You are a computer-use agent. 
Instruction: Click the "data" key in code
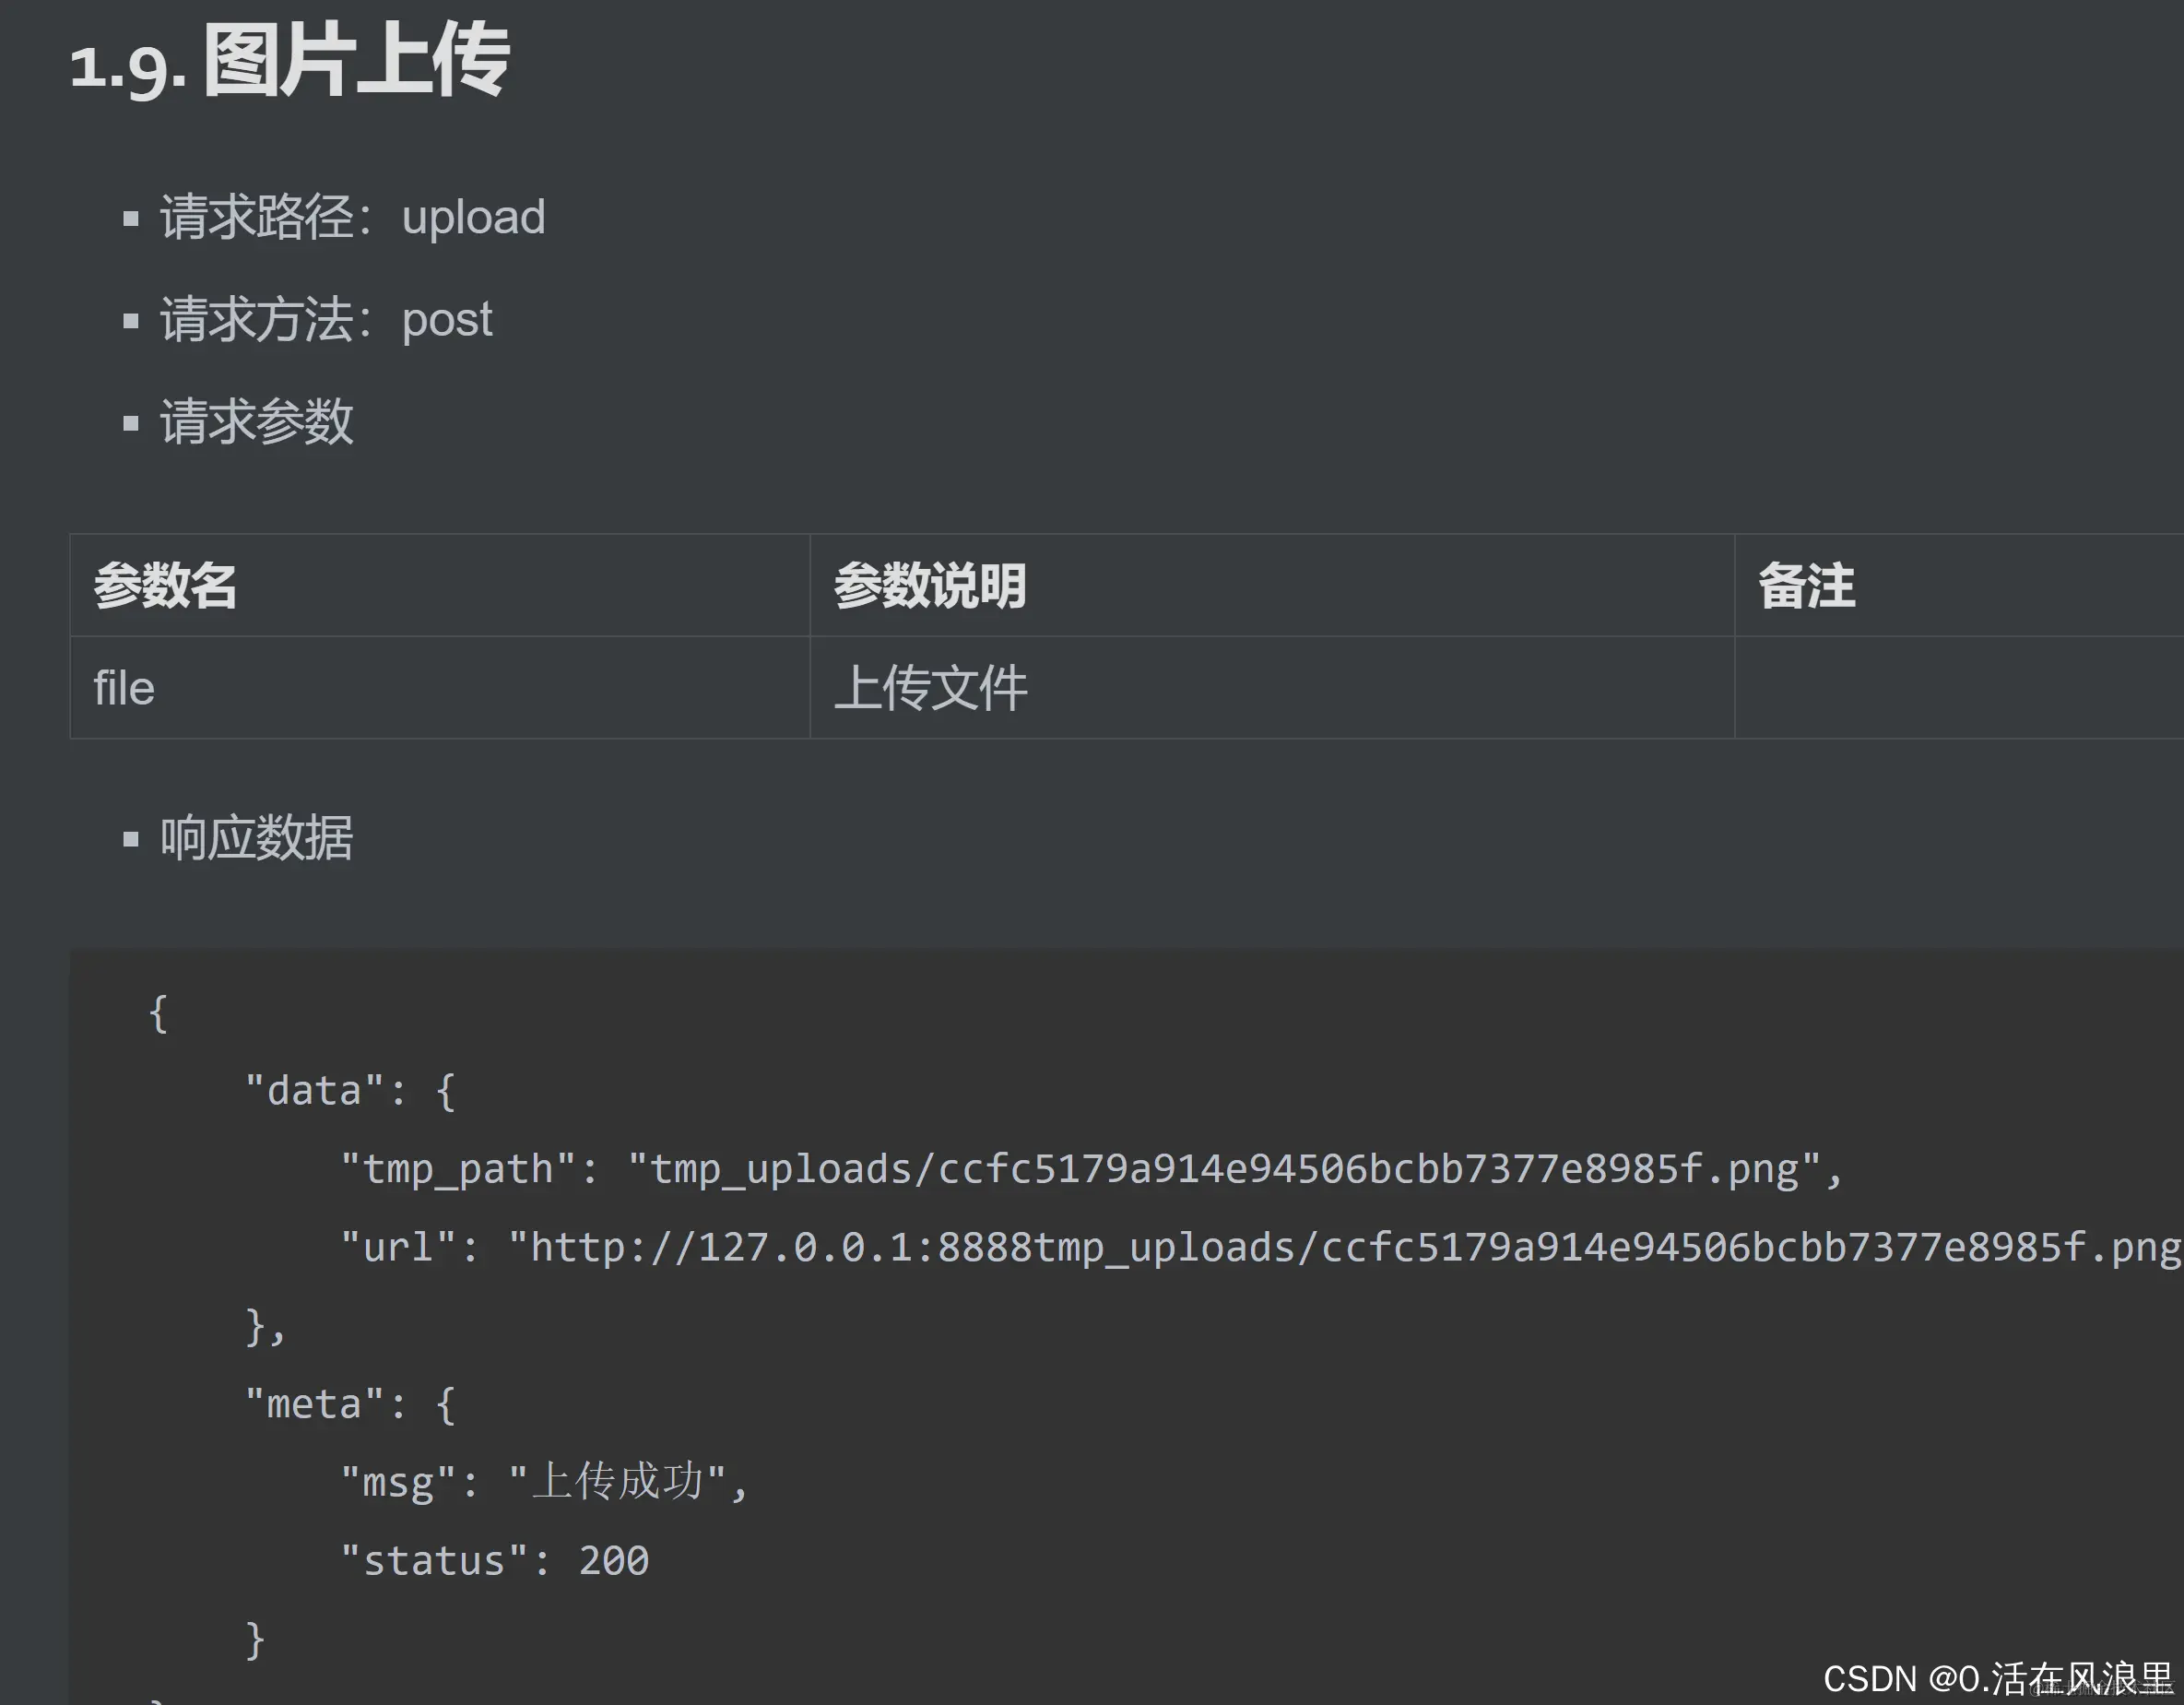click(x=314, y=1091)
